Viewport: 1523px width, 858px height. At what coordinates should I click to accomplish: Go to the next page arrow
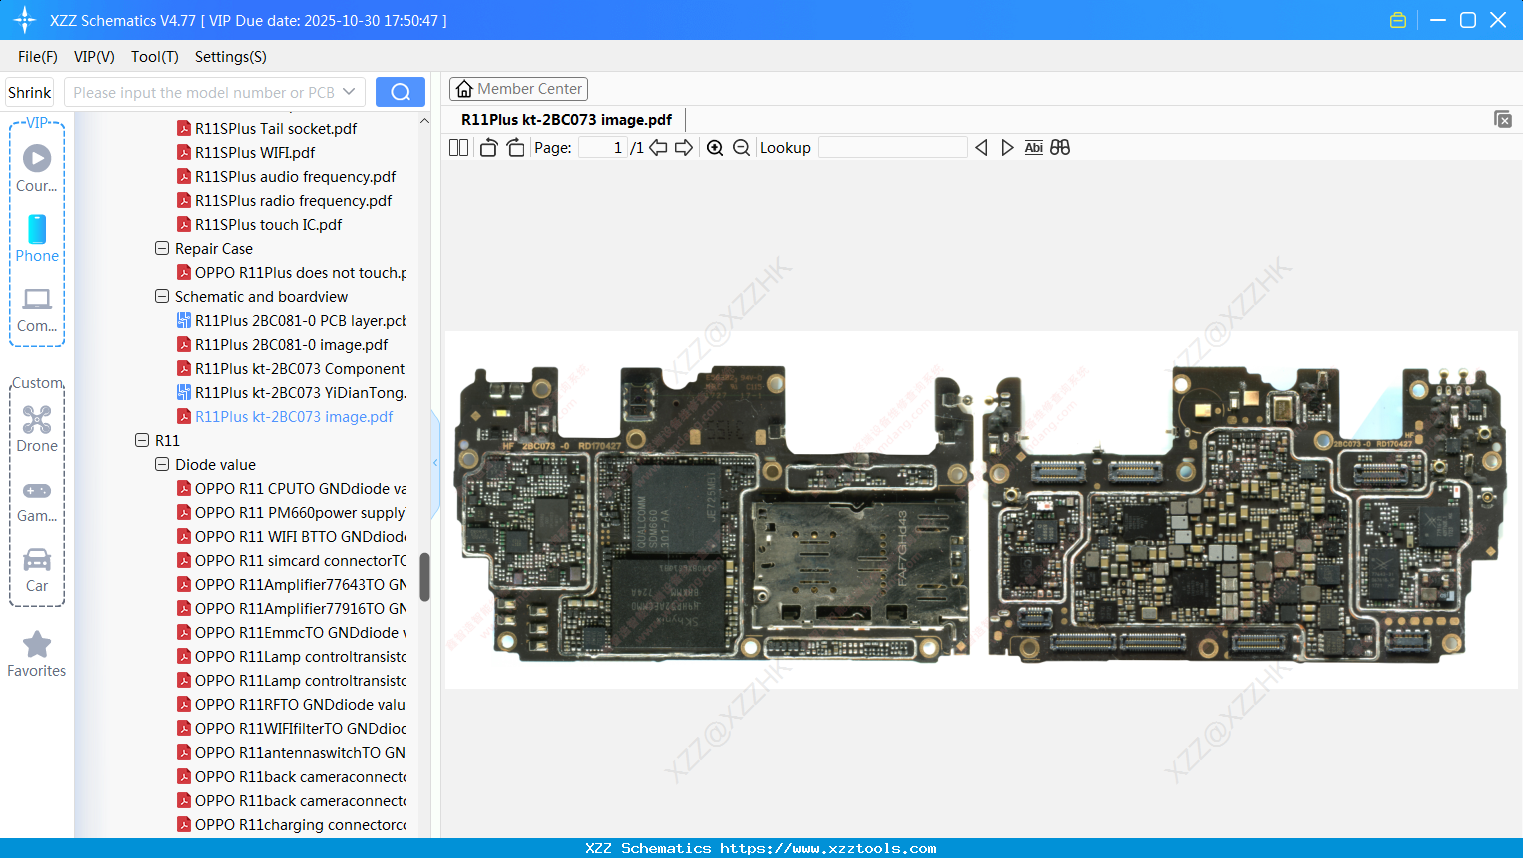click(684, 148)
